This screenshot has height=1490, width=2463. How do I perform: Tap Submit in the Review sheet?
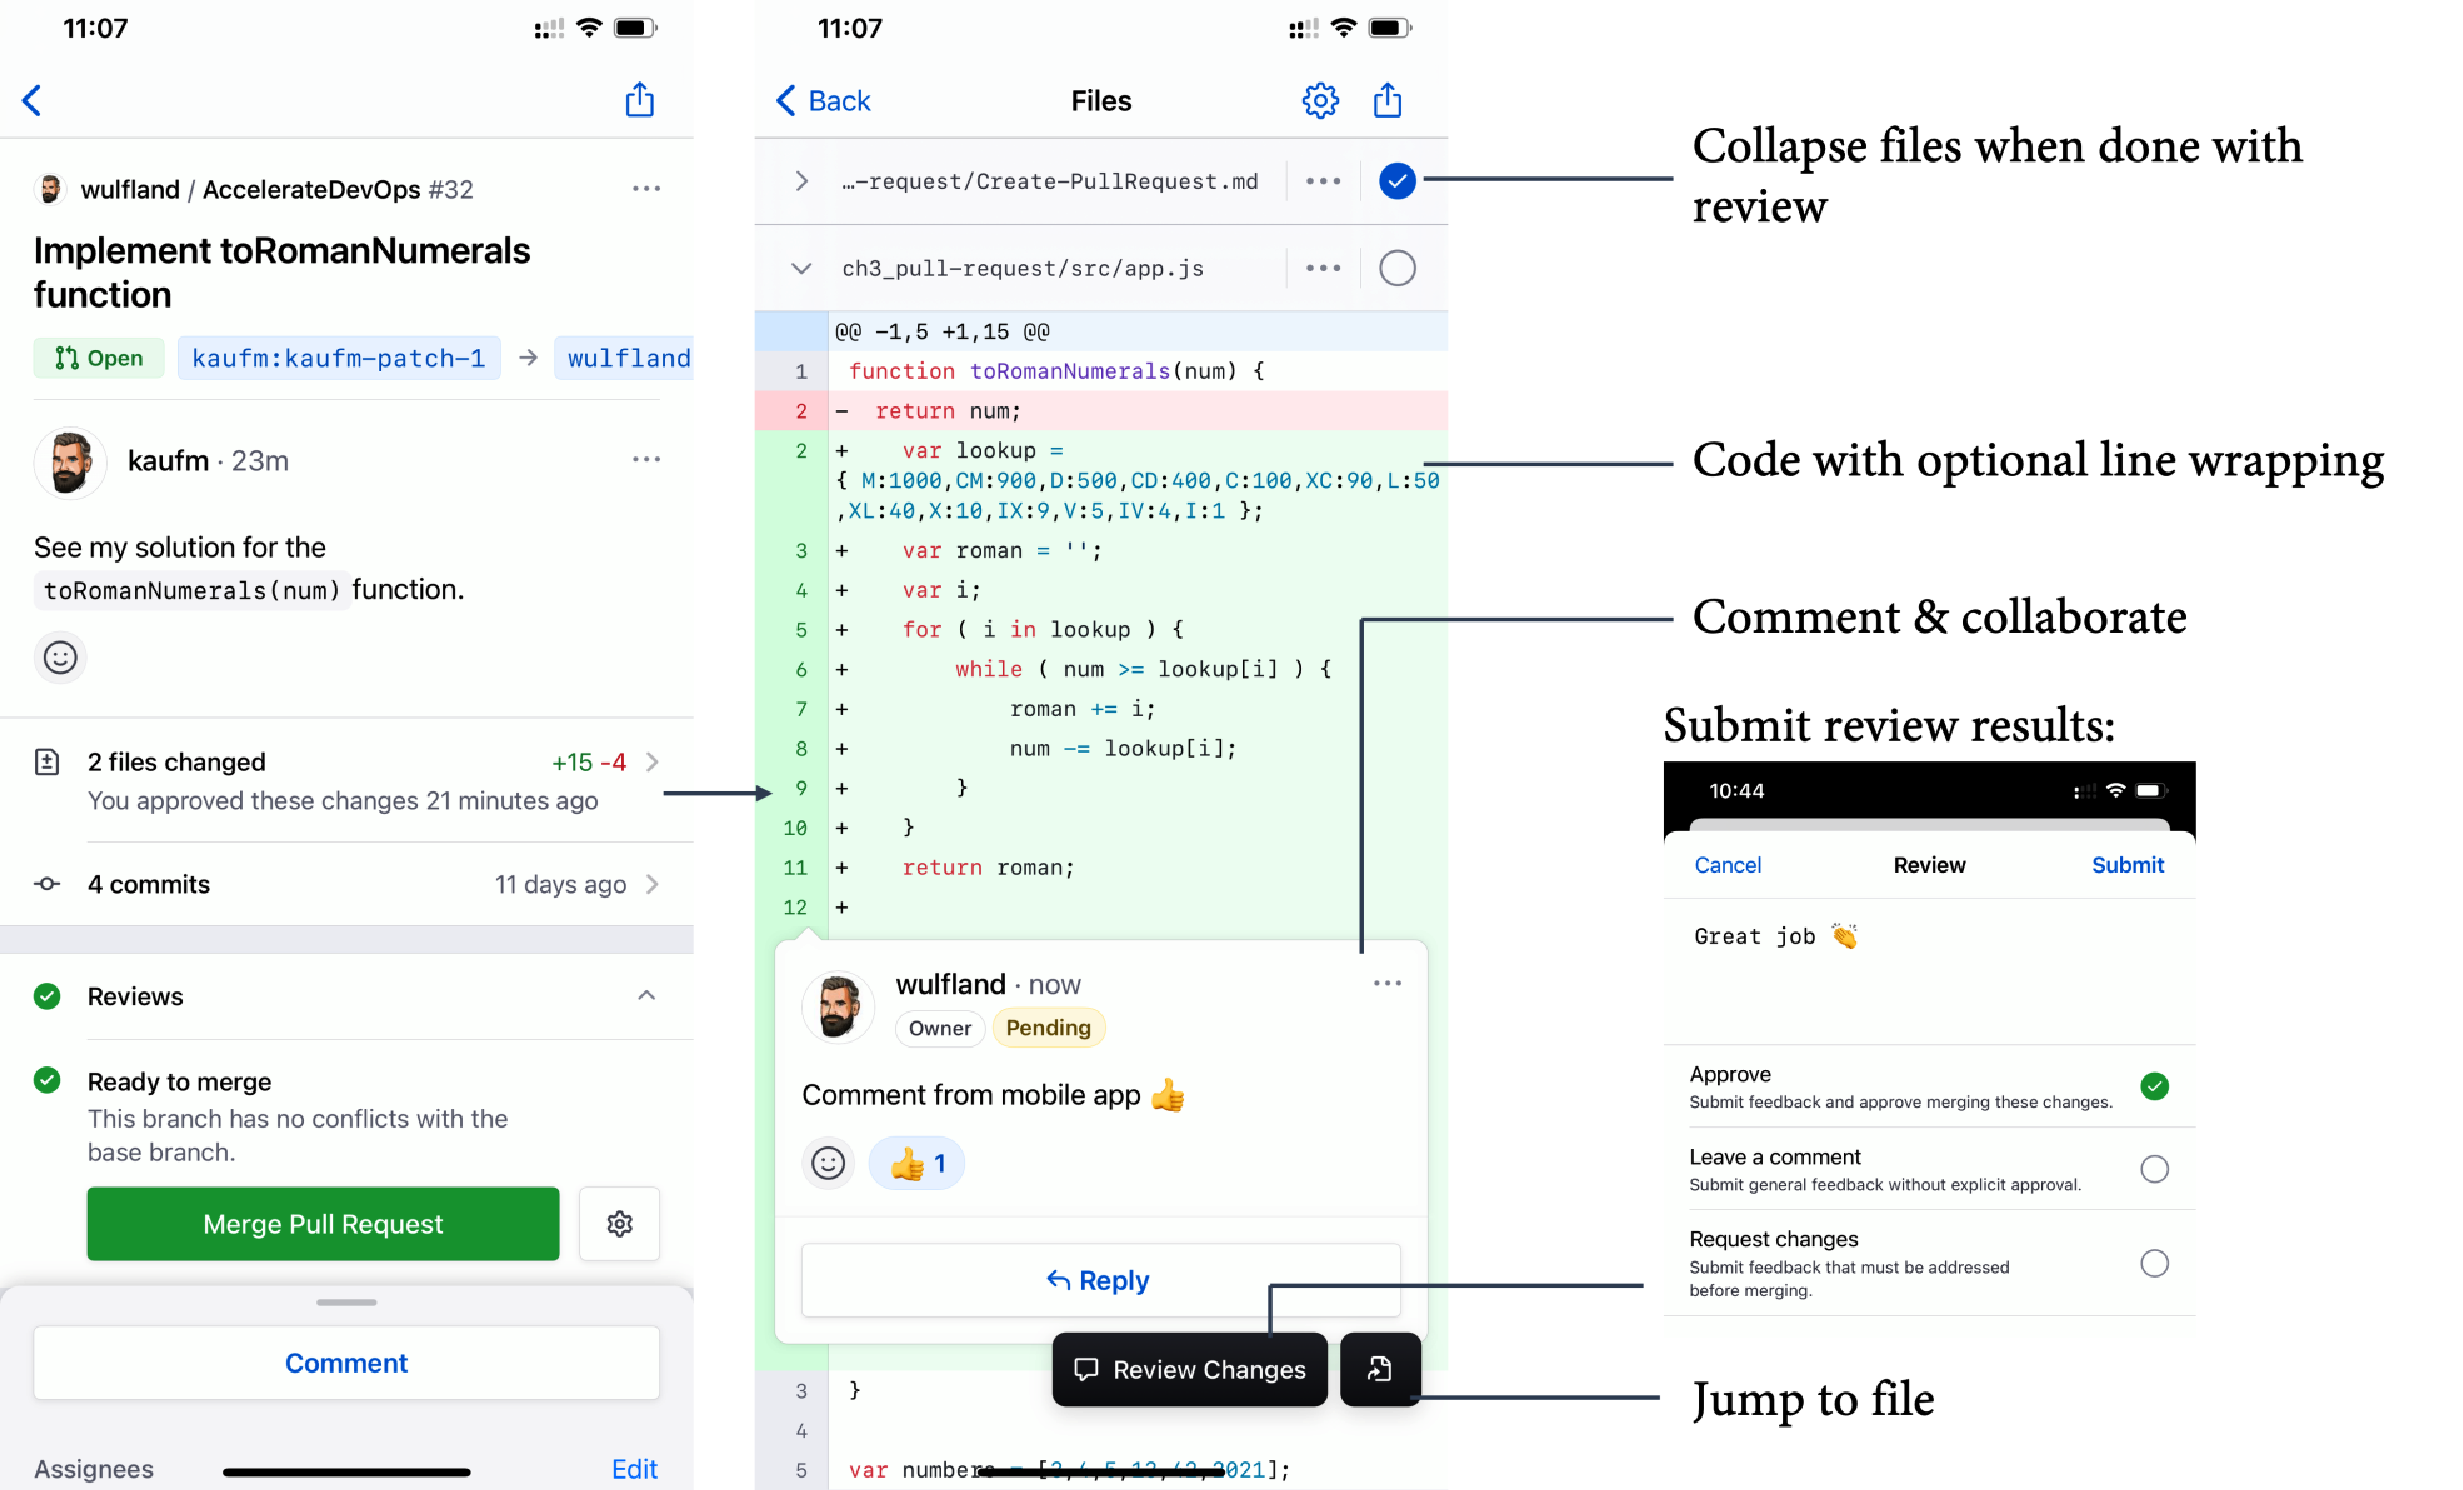(x=2127, y=865)
